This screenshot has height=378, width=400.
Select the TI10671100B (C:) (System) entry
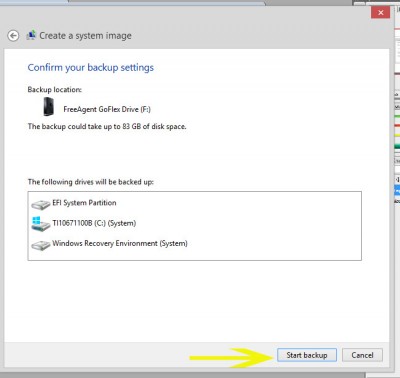(x=94, y=223)
